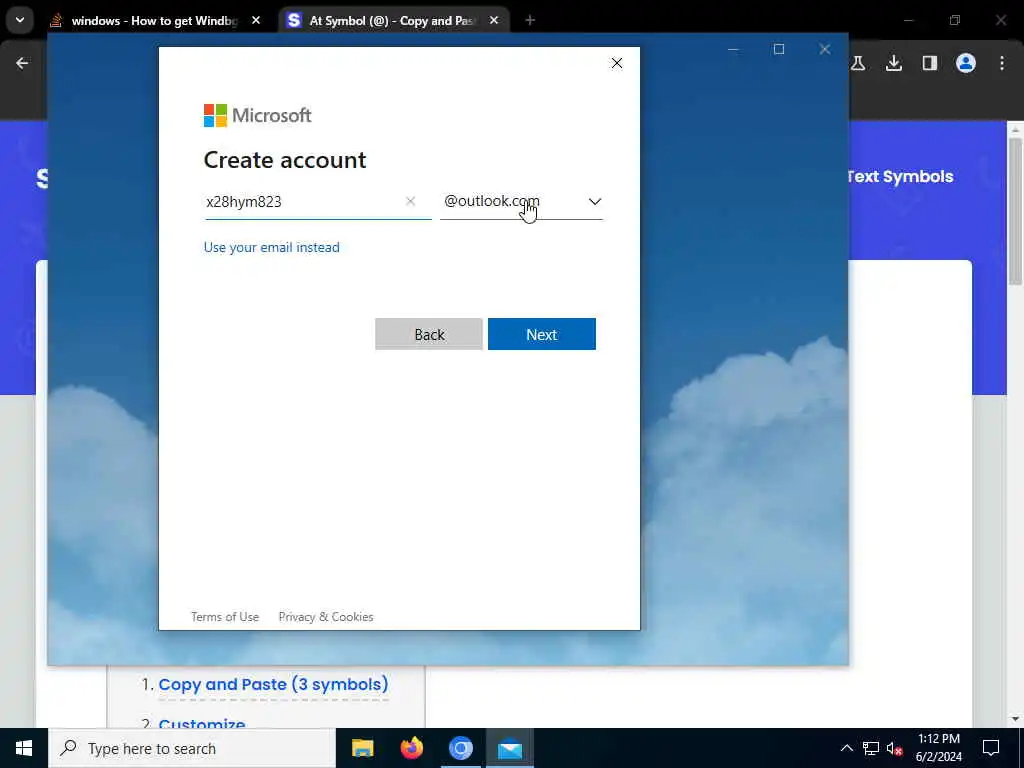Open the Chrome profile avatar
Image resolution: width=1024 pixels, height=768 pixels.
click(966, 63)
